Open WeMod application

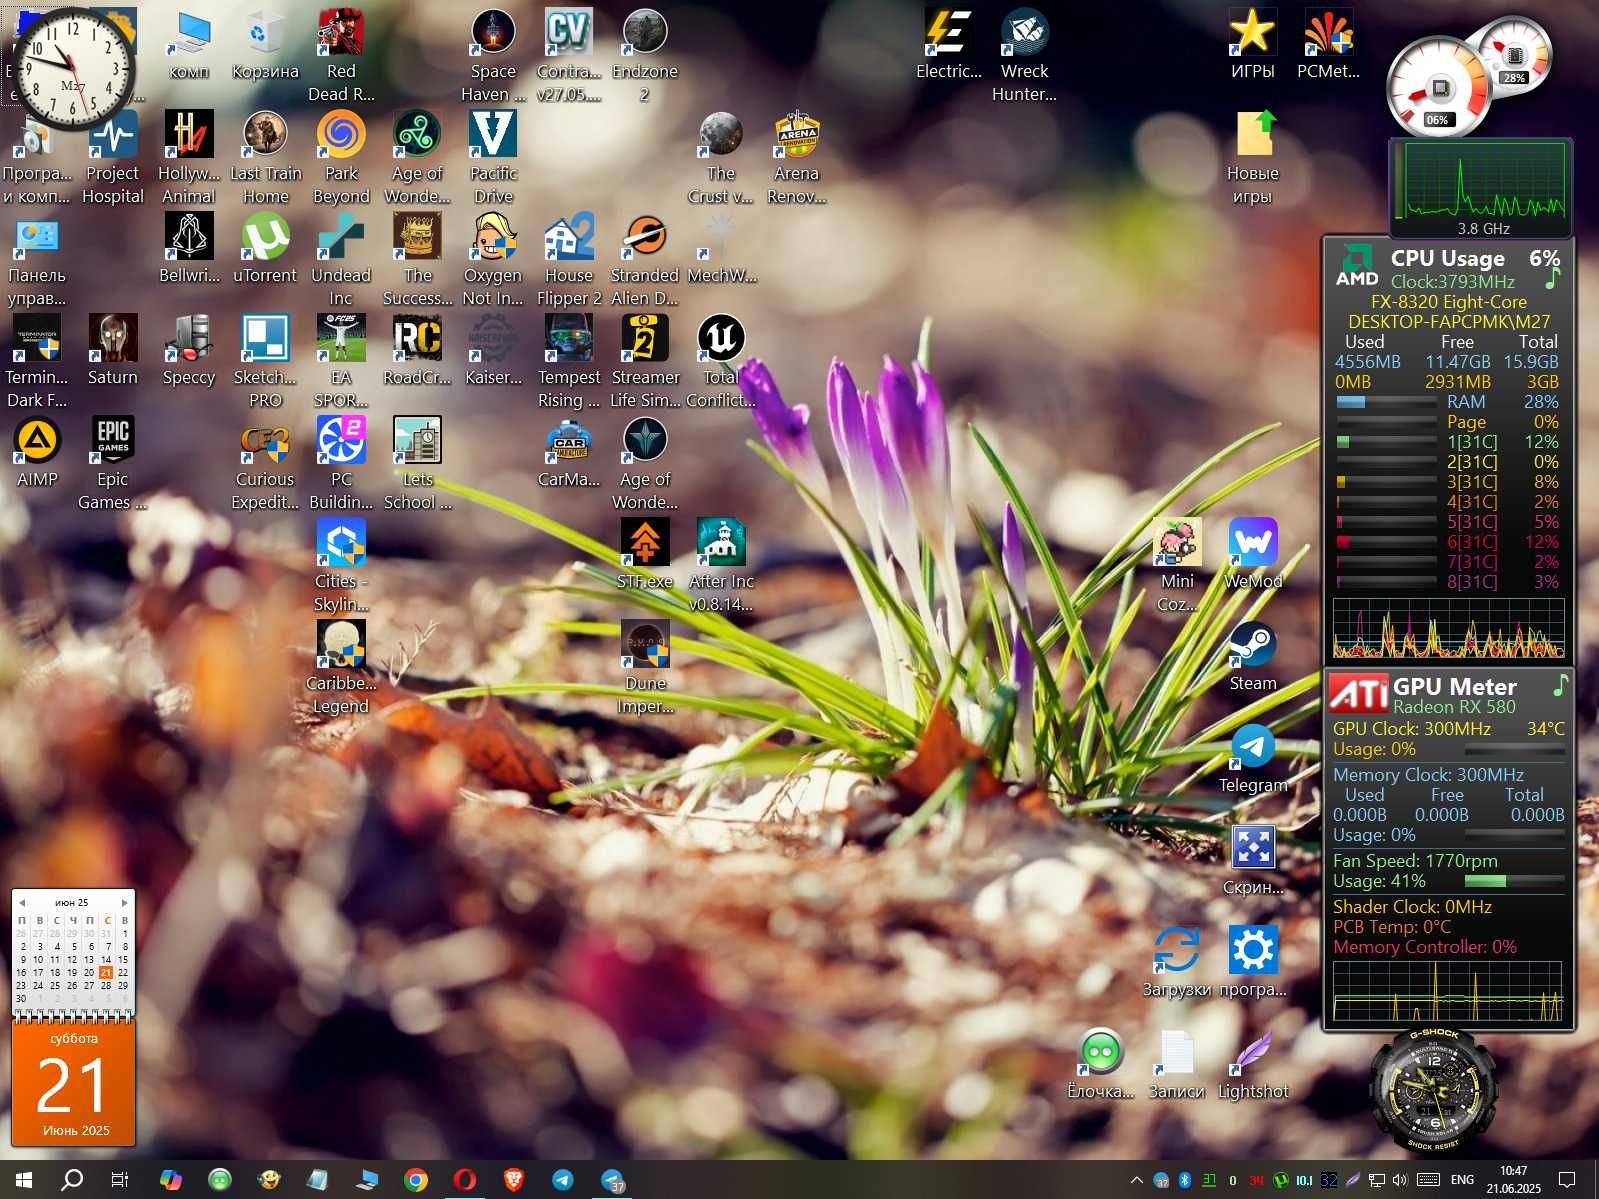pyautogui.click(x=1252, y=555)
